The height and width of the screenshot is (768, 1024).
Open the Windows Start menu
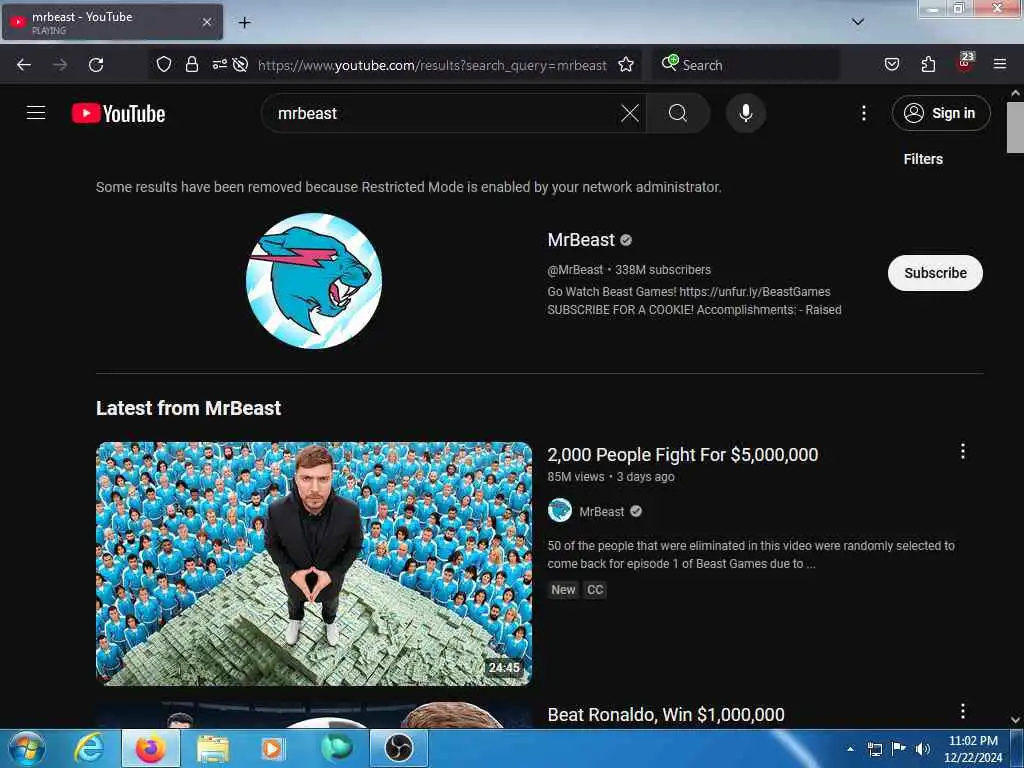click(x=27, y=748)
